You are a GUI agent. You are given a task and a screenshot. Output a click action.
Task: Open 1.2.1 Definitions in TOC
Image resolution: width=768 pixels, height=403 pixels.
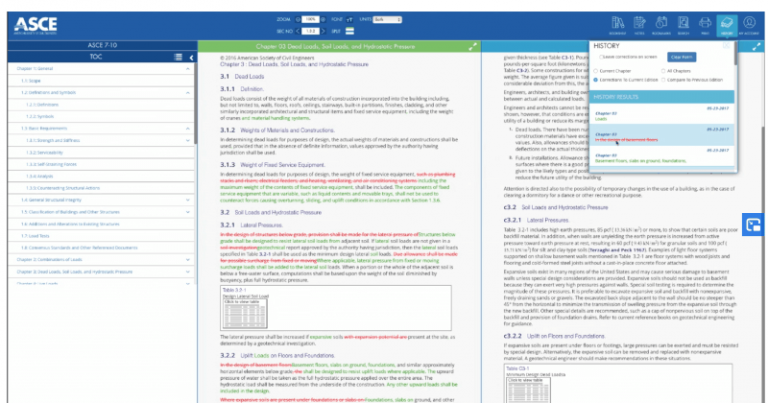[42, 105]
